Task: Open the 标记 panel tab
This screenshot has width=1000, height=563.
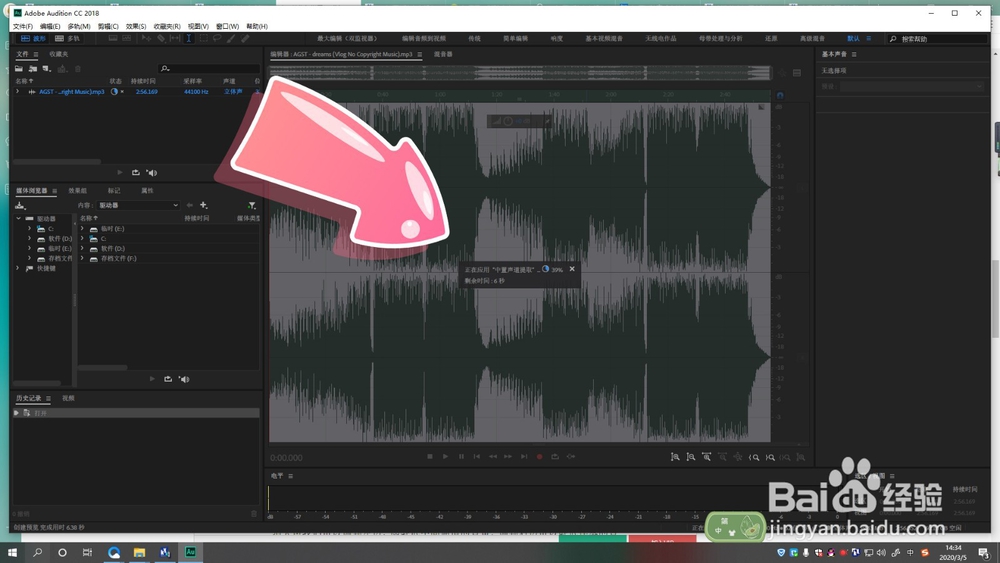Action: [114, 191]
